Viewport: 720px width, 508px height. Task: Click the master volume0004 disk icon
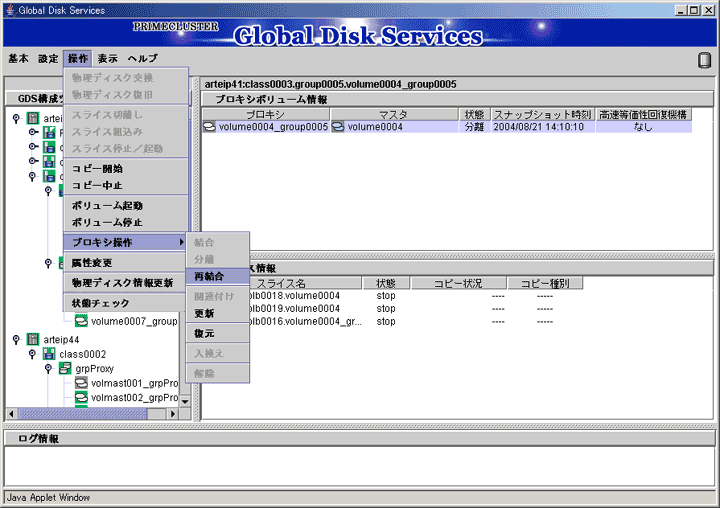click(338, 127)
